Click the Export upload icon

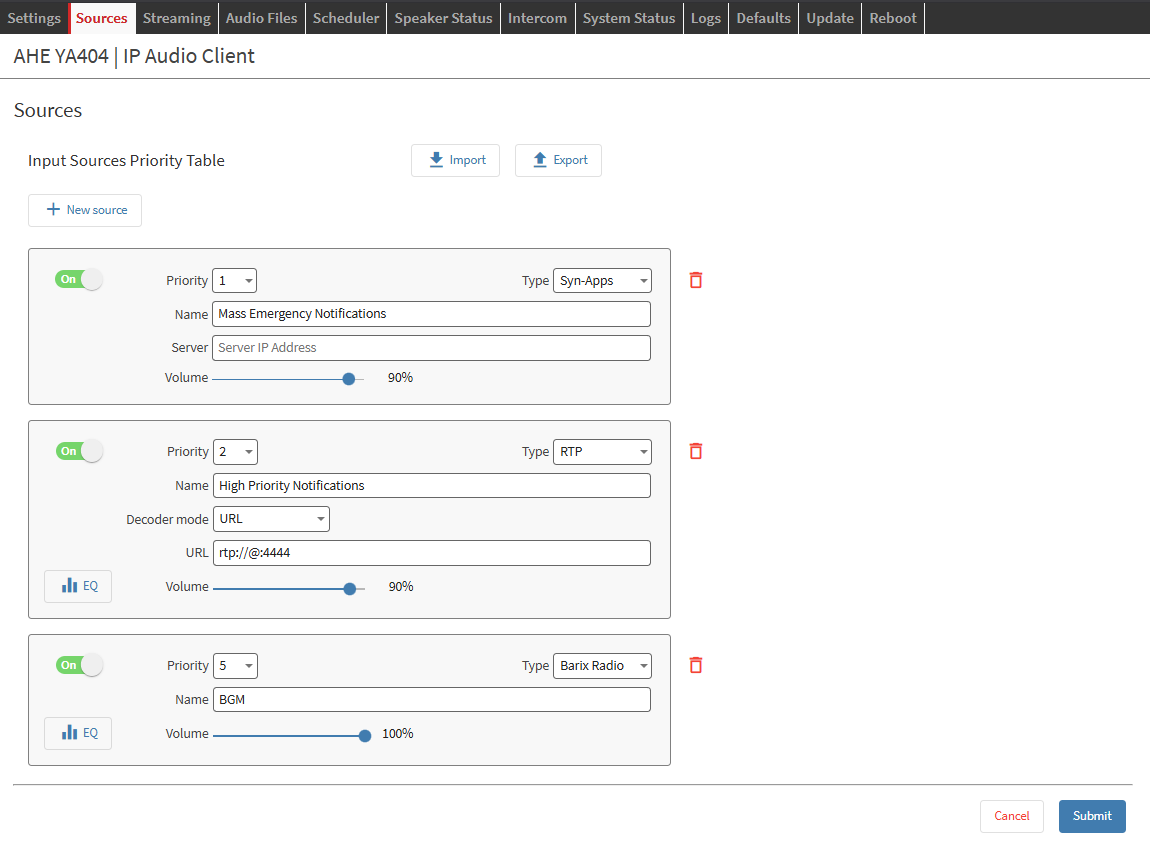(540, 160)
